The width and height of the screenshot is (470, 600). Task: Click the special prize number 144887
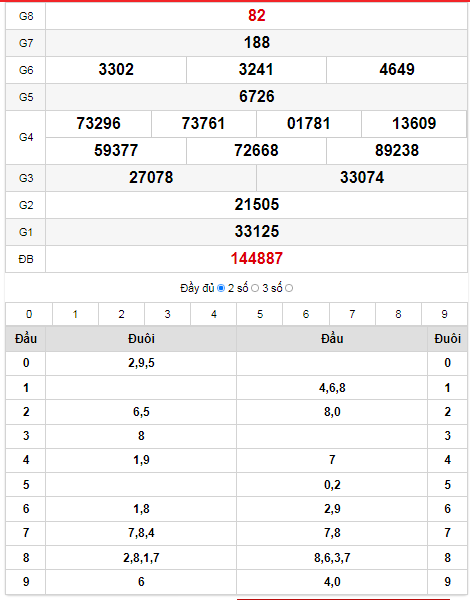[x=256, y=259]
